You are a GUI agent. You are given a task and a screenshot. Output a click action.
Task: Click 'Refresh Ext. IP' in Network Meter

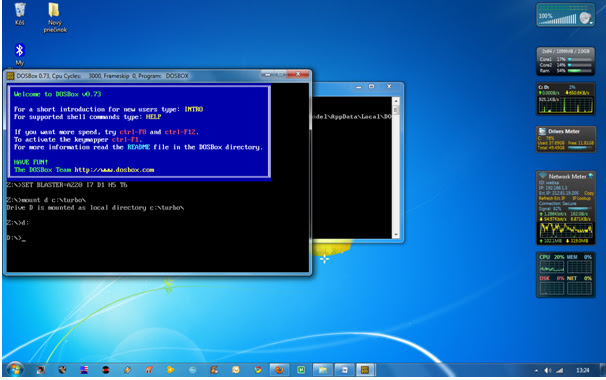point(553,198)
